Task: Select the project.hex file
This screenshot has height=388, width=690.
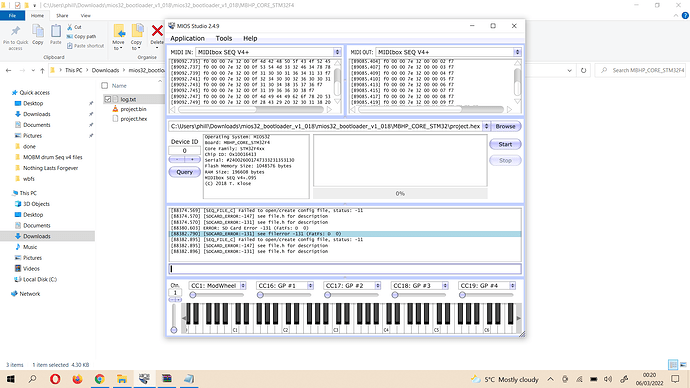Action: tap(134, 119)
